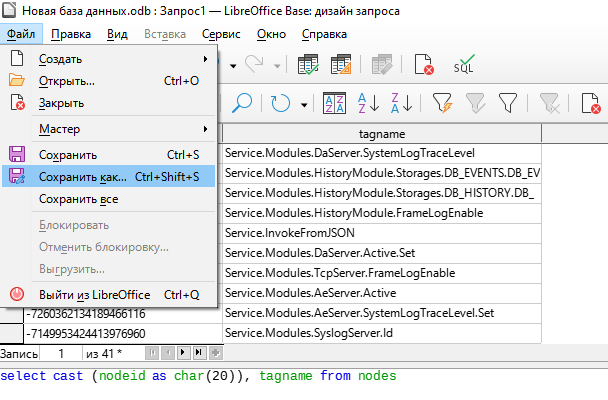Open the Правка menu

70,34
